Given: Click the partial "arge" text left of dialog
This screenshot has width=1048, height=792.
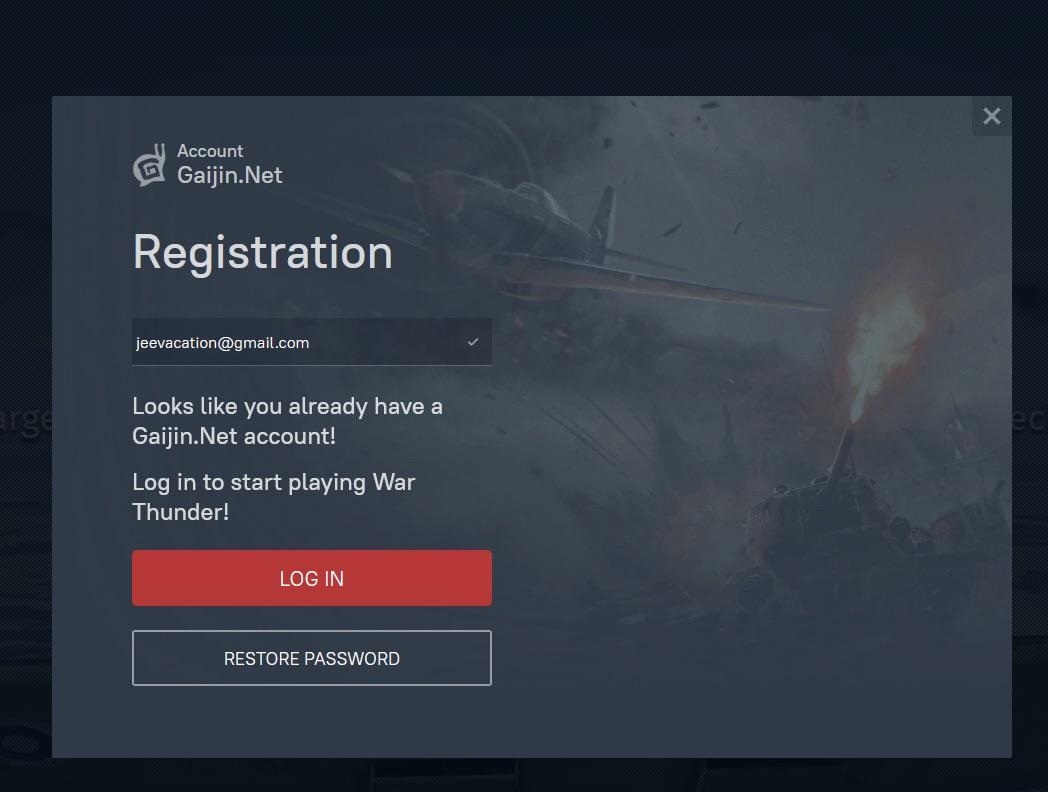Looking at the screenshot, I should coord(25,421).
